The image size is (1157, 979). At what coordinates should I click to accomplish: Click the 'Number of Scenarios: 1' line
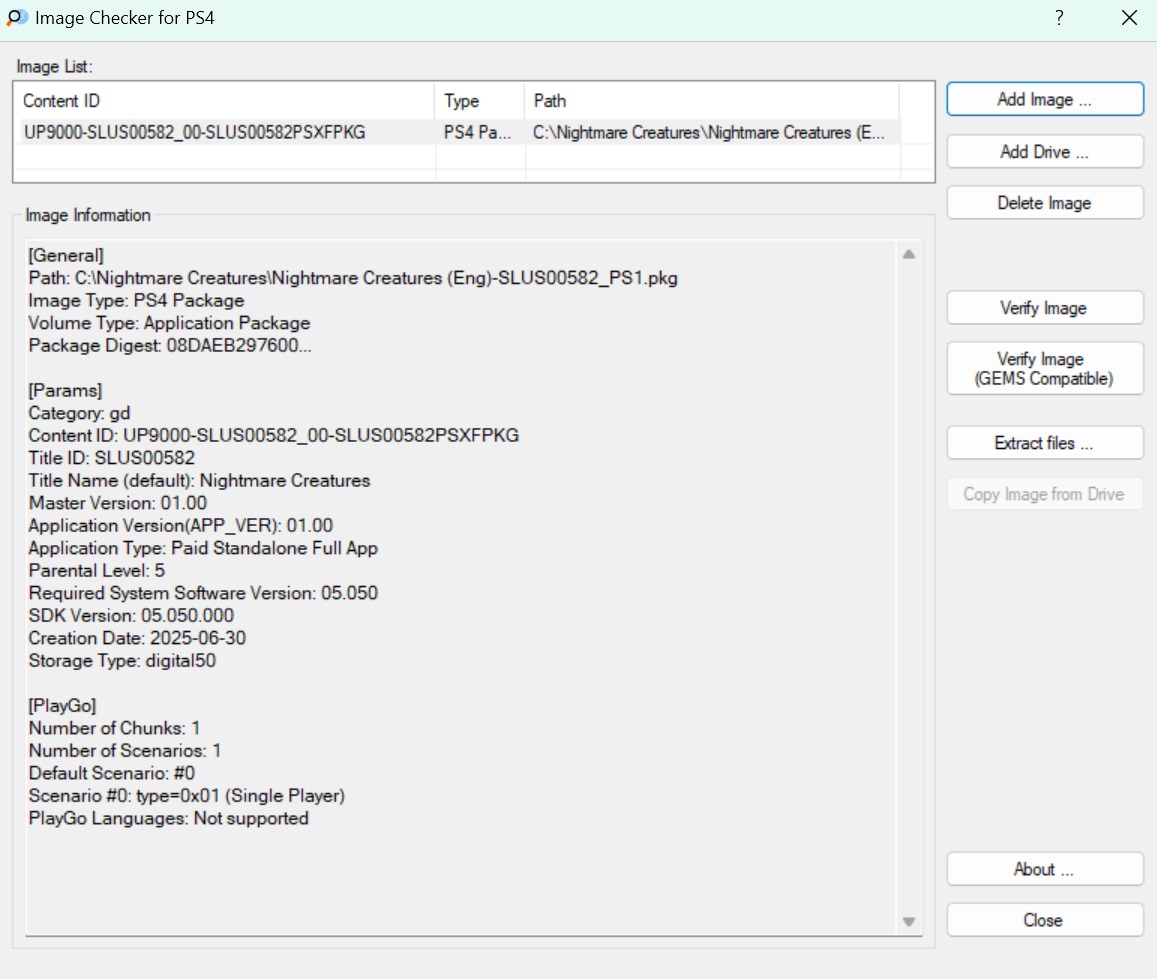click(x=125, y=750)
